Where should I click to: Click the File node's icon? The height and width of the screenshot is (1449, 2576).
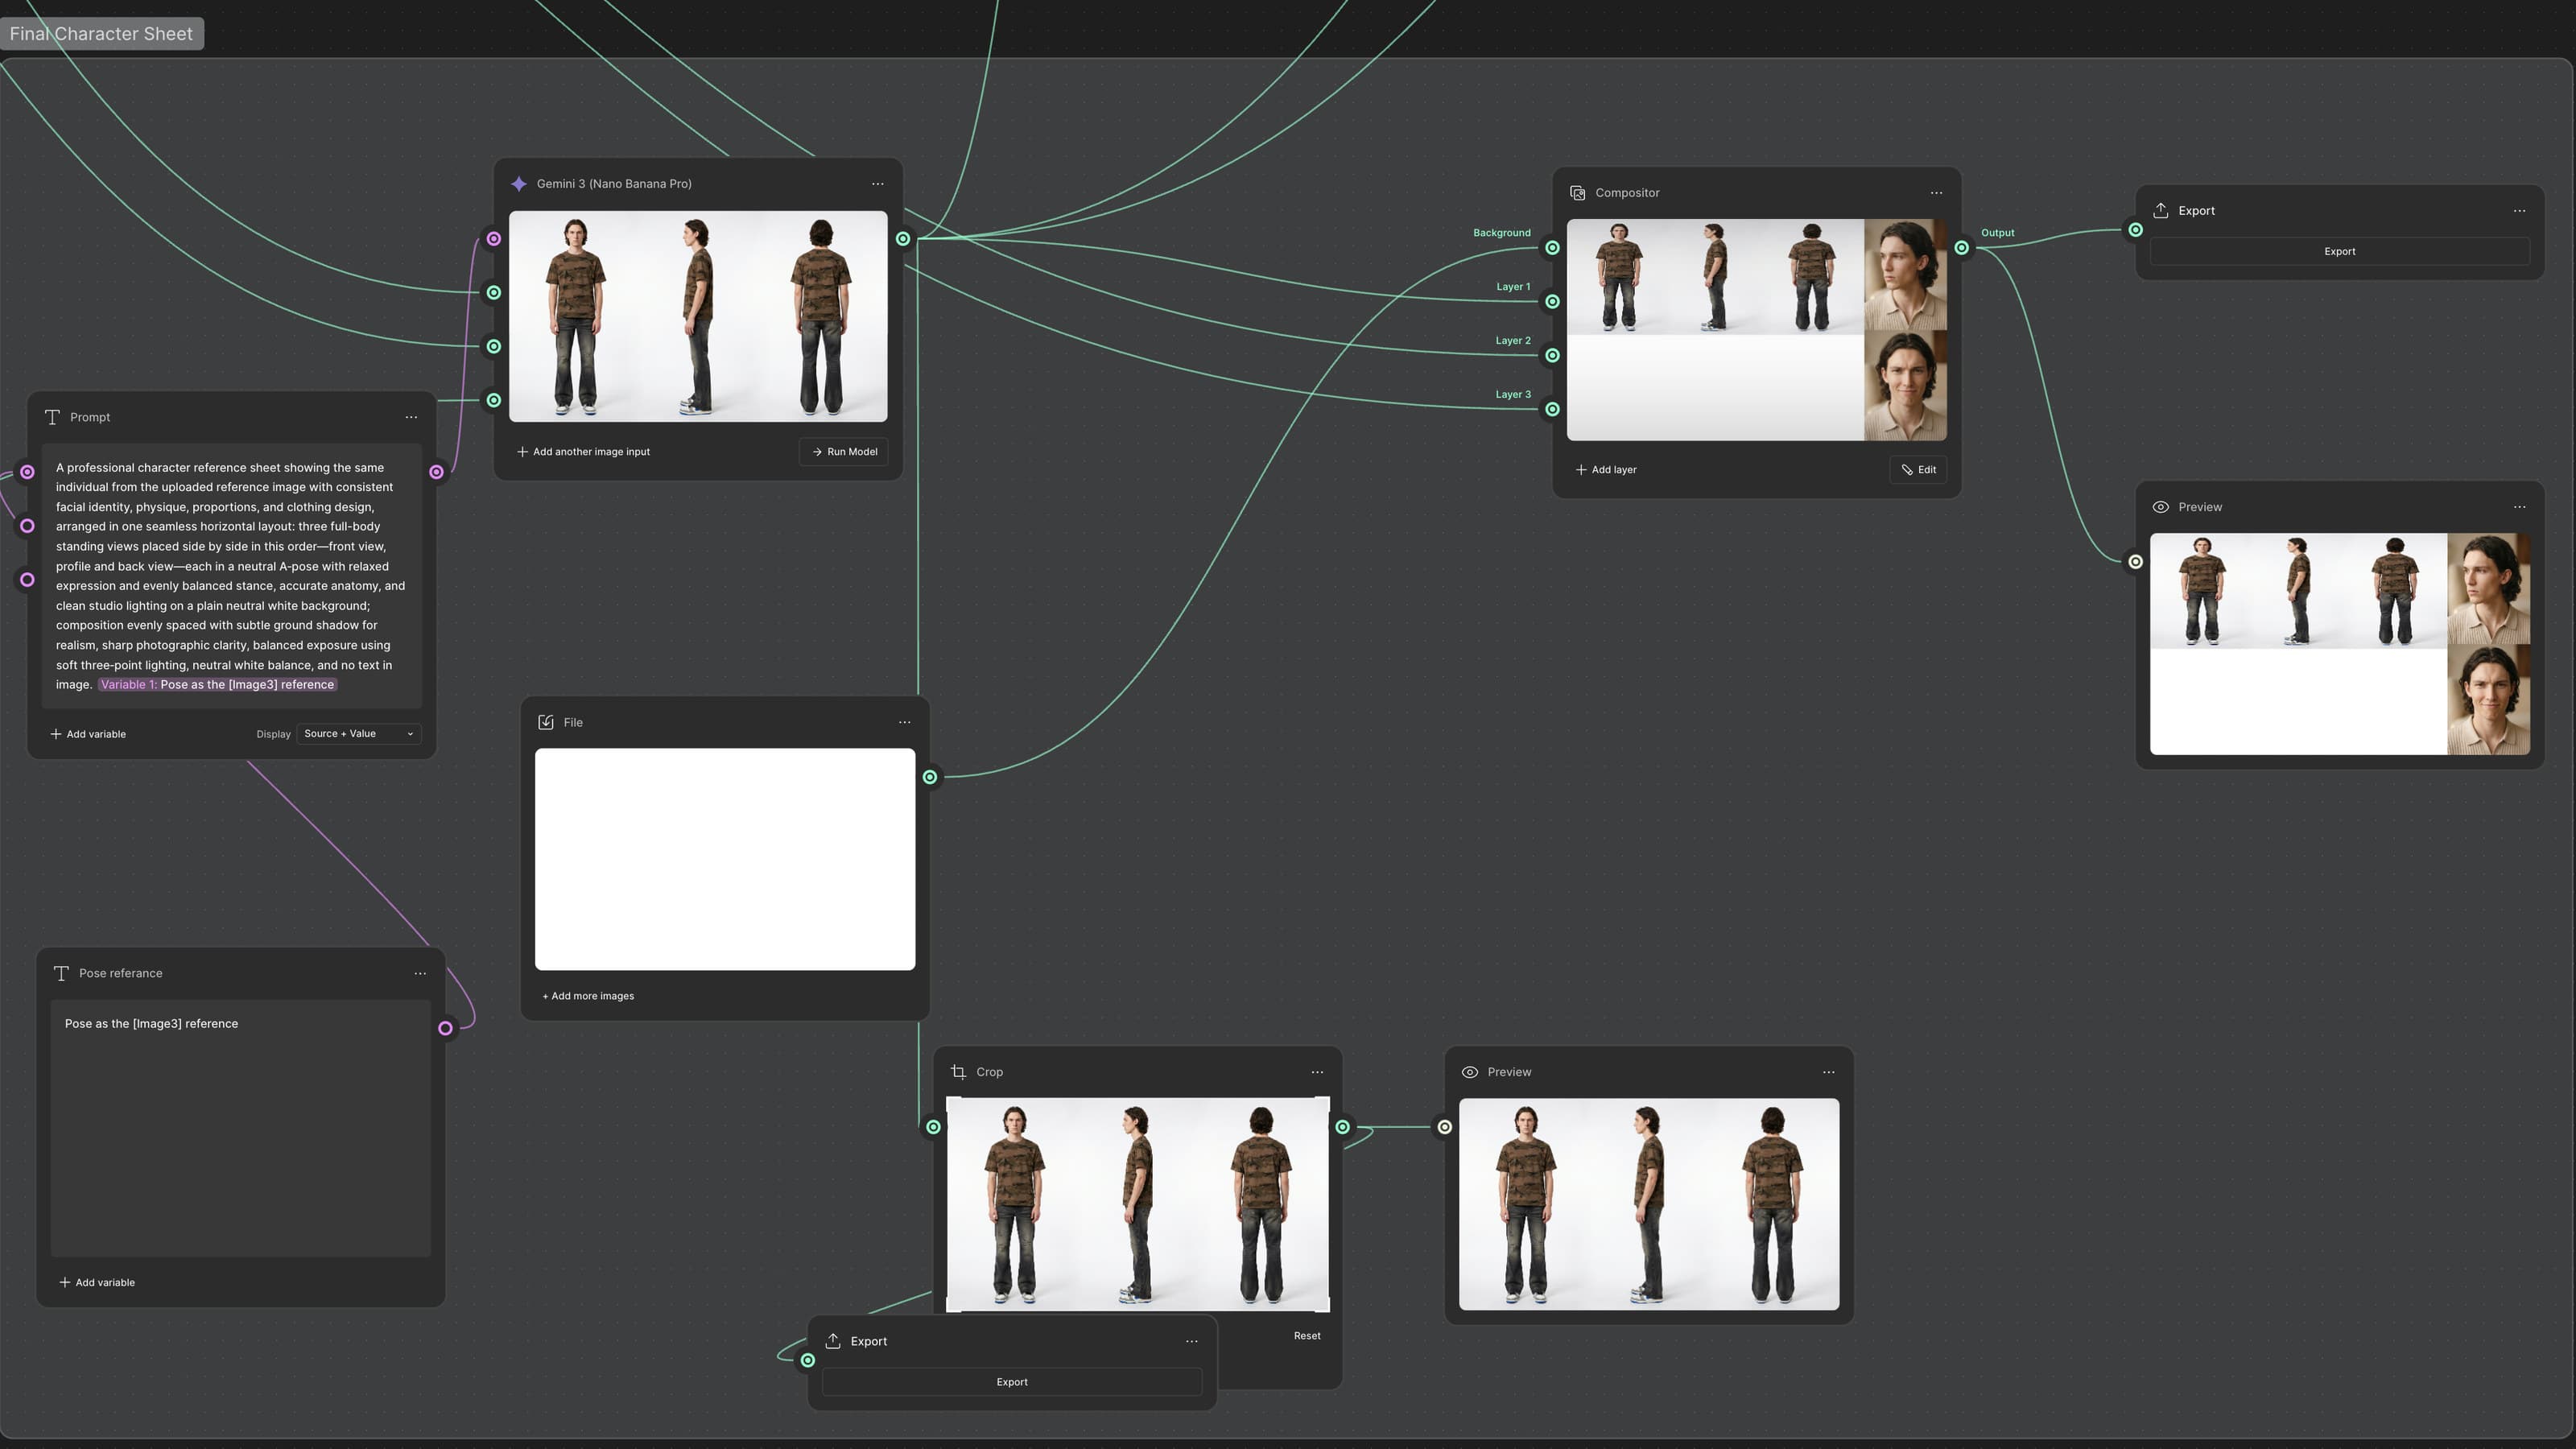coord(546,722)
